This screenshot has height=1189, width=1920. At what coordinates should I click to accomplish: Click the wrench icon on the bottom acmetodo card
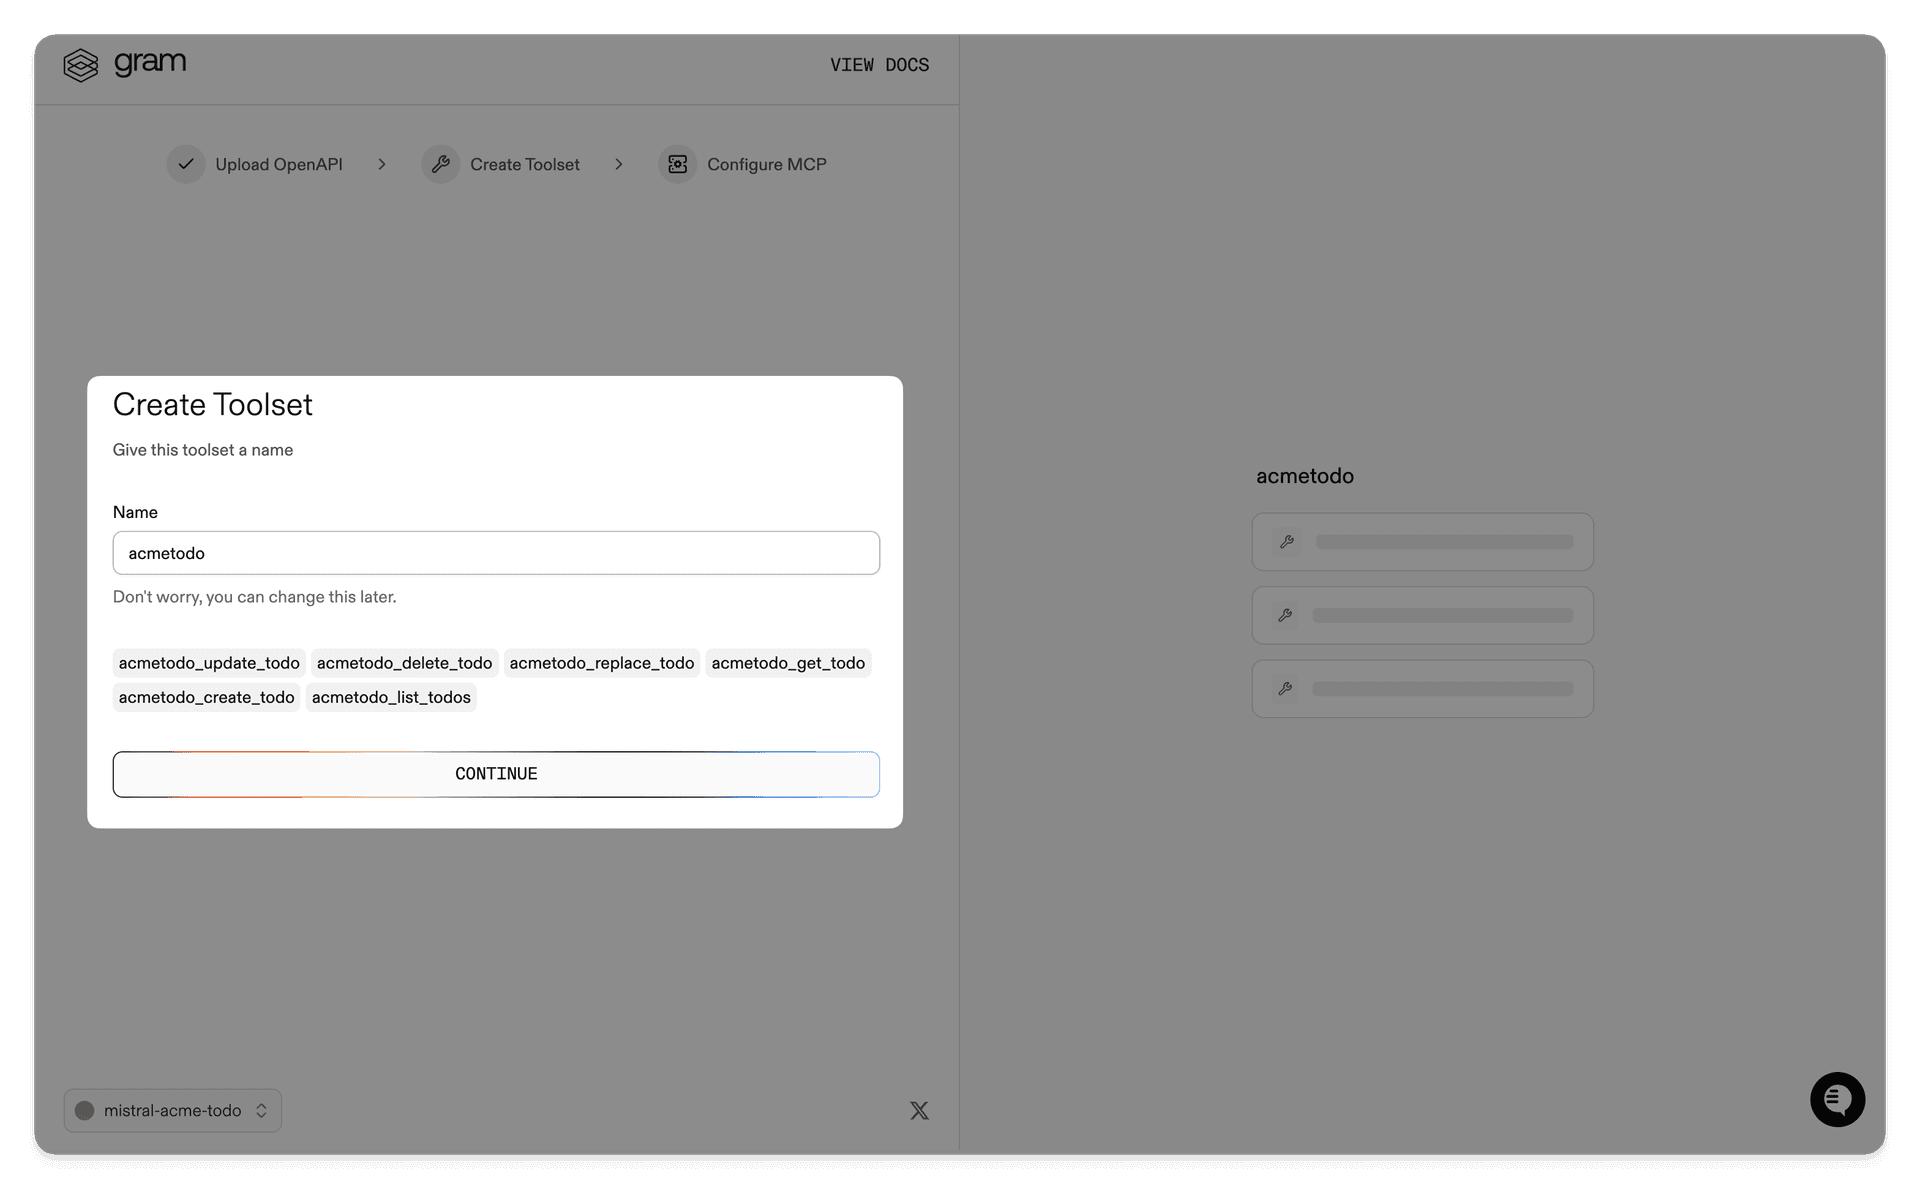point(1287,688)
